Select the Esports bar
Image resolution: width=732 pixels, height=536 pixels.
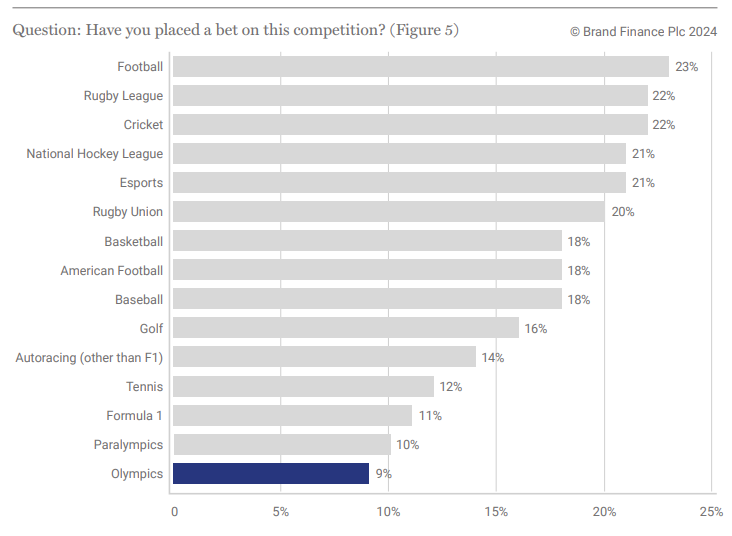tap(399, 183)
